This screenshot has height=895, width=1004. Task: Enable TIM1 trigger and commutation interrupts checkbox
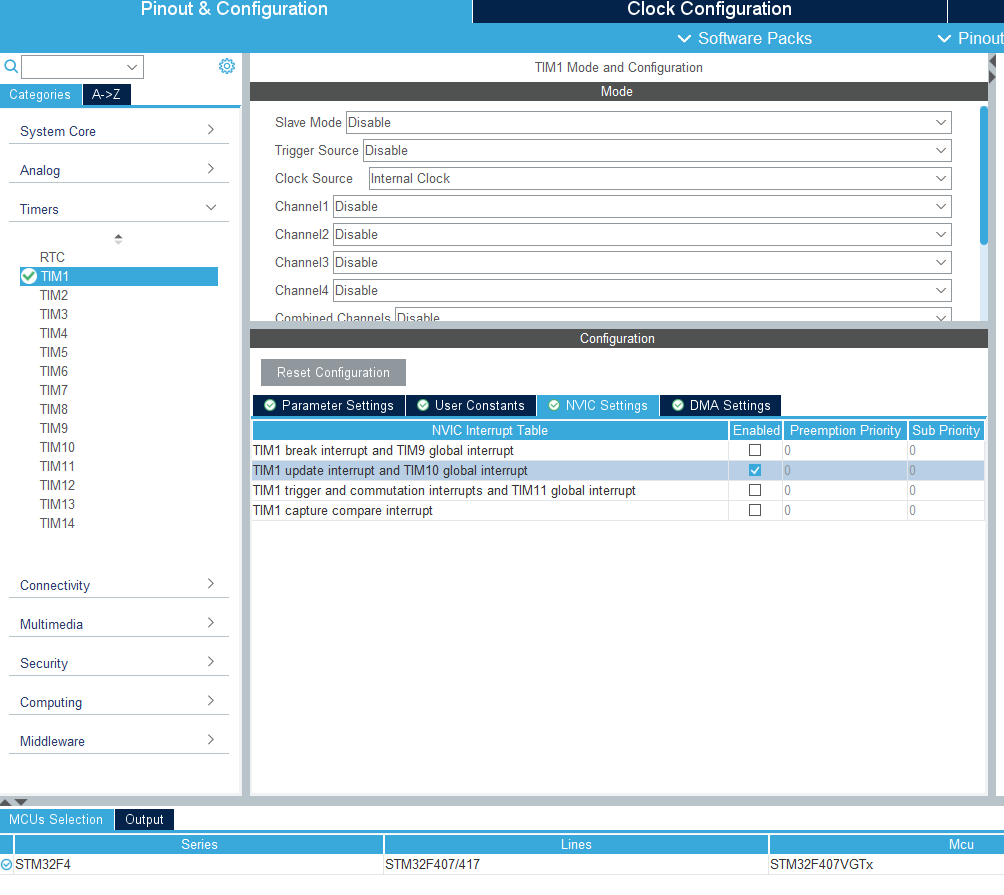[x=755, y=490]
